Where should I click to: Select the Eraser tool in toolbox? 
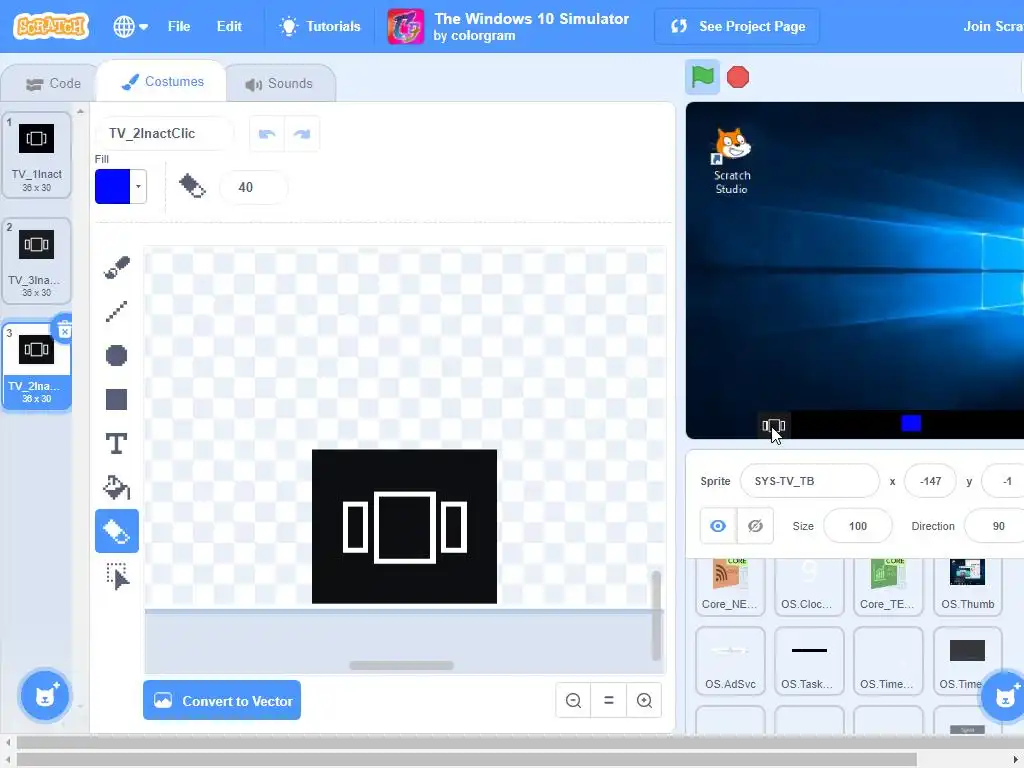(117, 531)
